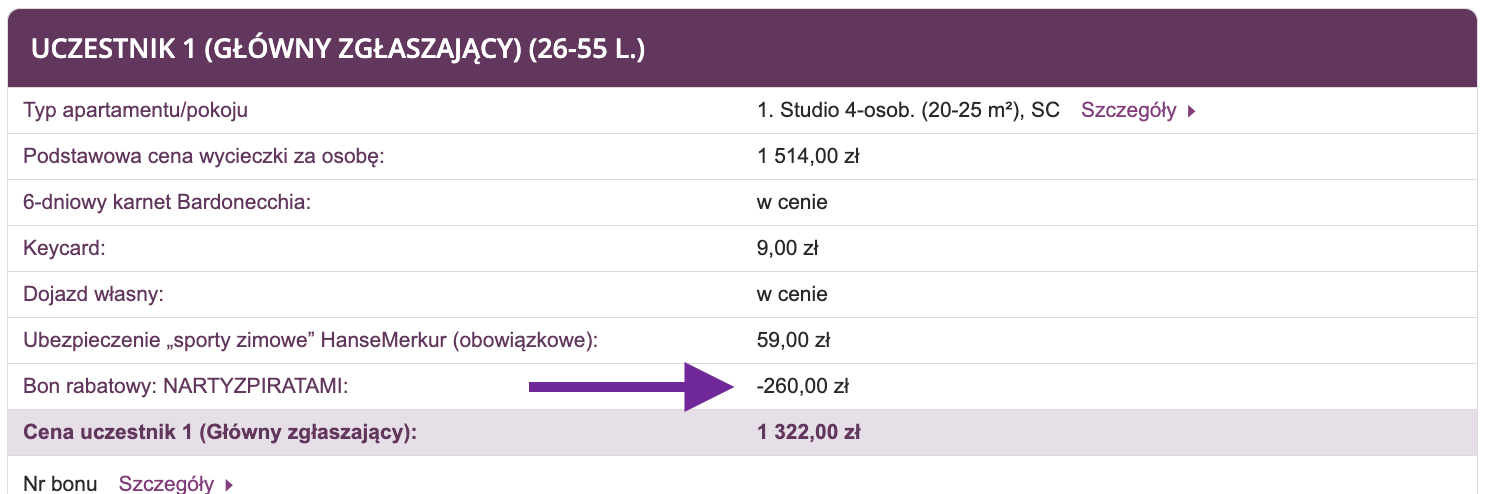Image resolution: width=1492 pixels, height=494 pixels.
Task: Select the HanseMerkur sporty zimowe insurance label
Action: pyautogui.click(x=310, y=341)
